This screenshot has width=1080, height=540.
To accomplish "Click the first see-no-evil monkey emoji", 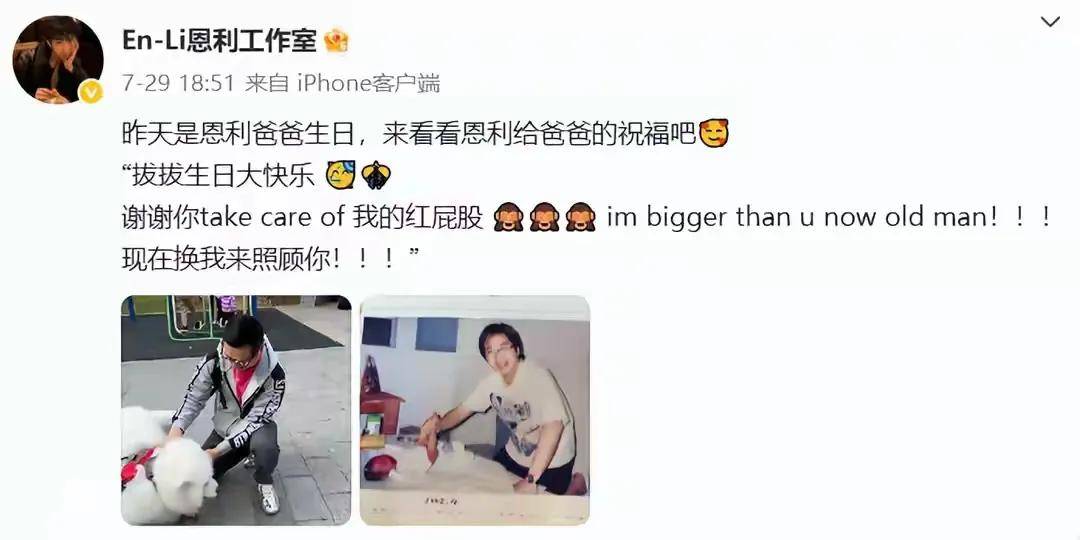I will pos(509,217).
